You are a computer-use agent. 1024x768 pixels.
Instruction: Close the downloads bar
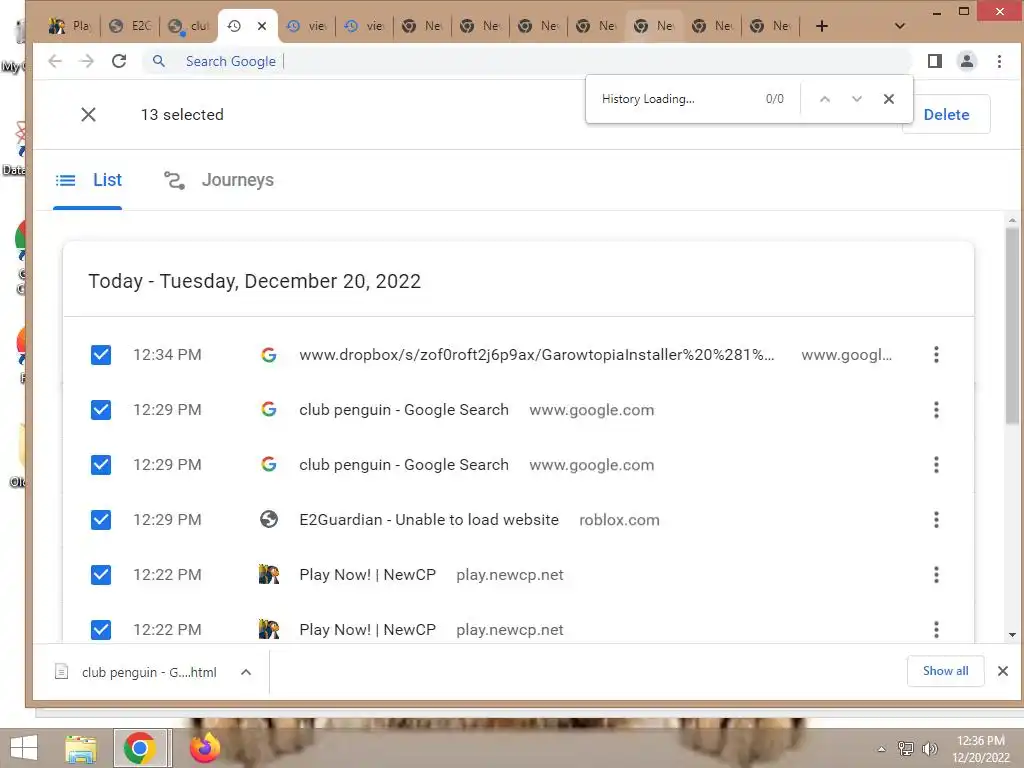point(1003,671)
